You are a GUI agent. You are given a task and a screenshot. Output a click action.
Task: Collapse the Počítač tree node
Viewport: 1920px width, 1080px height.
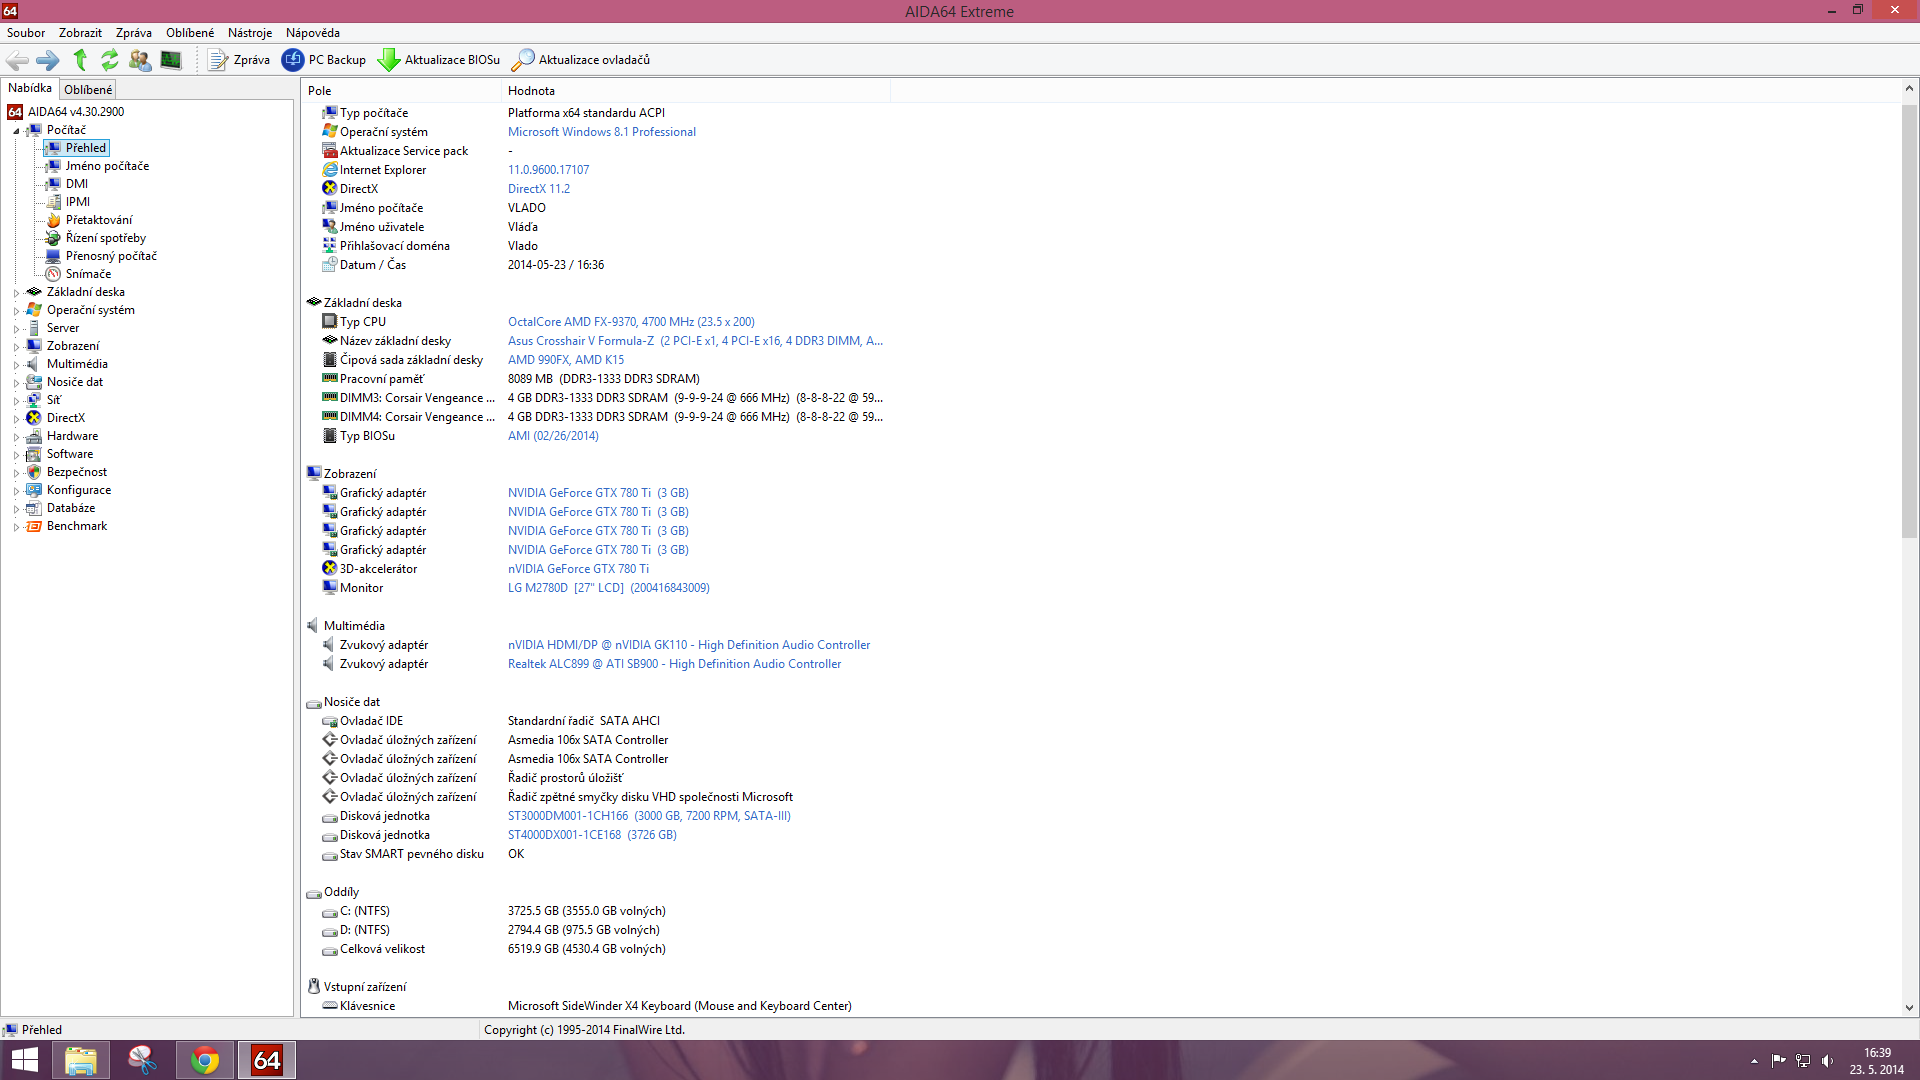(16, 131)
